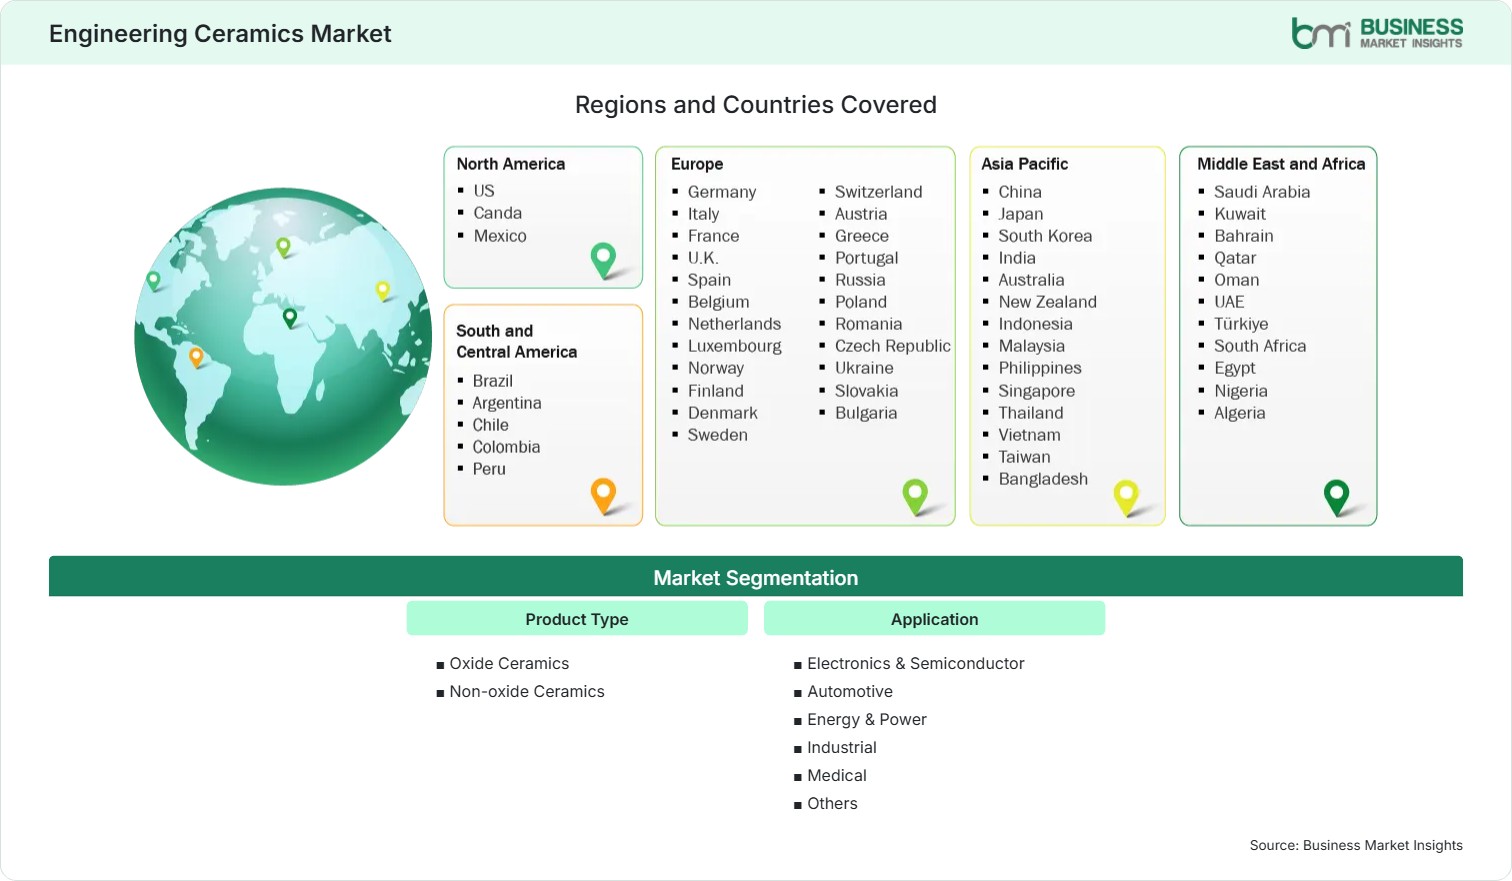
Task: Click Peru in the country list
Action: tap(489, 469)
